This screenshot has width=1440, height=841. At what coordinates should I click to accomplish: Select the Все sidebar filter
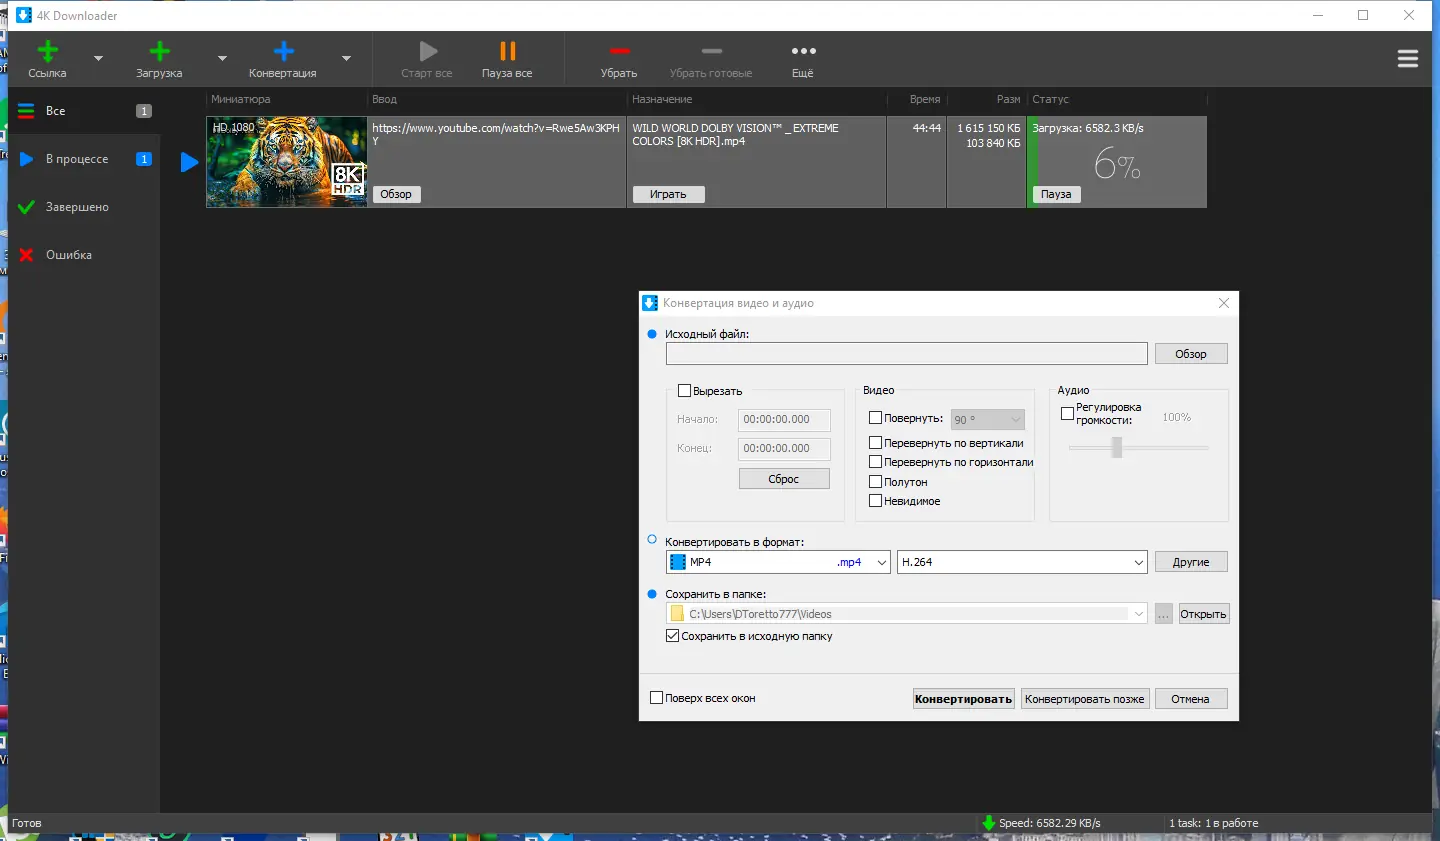click(84, 111)
